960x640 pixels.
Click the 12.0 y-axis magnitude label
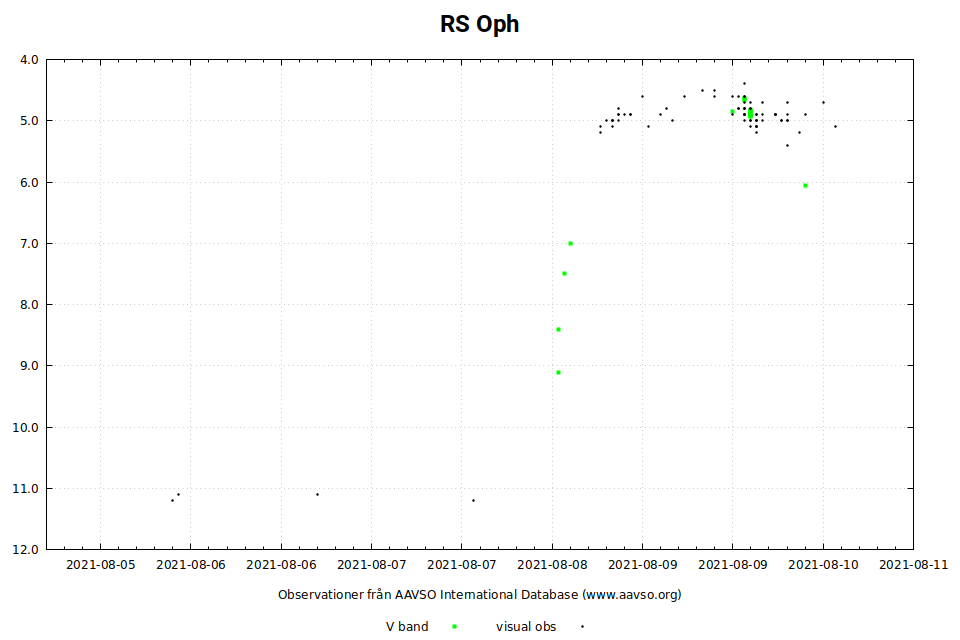(x=29, y=550)
